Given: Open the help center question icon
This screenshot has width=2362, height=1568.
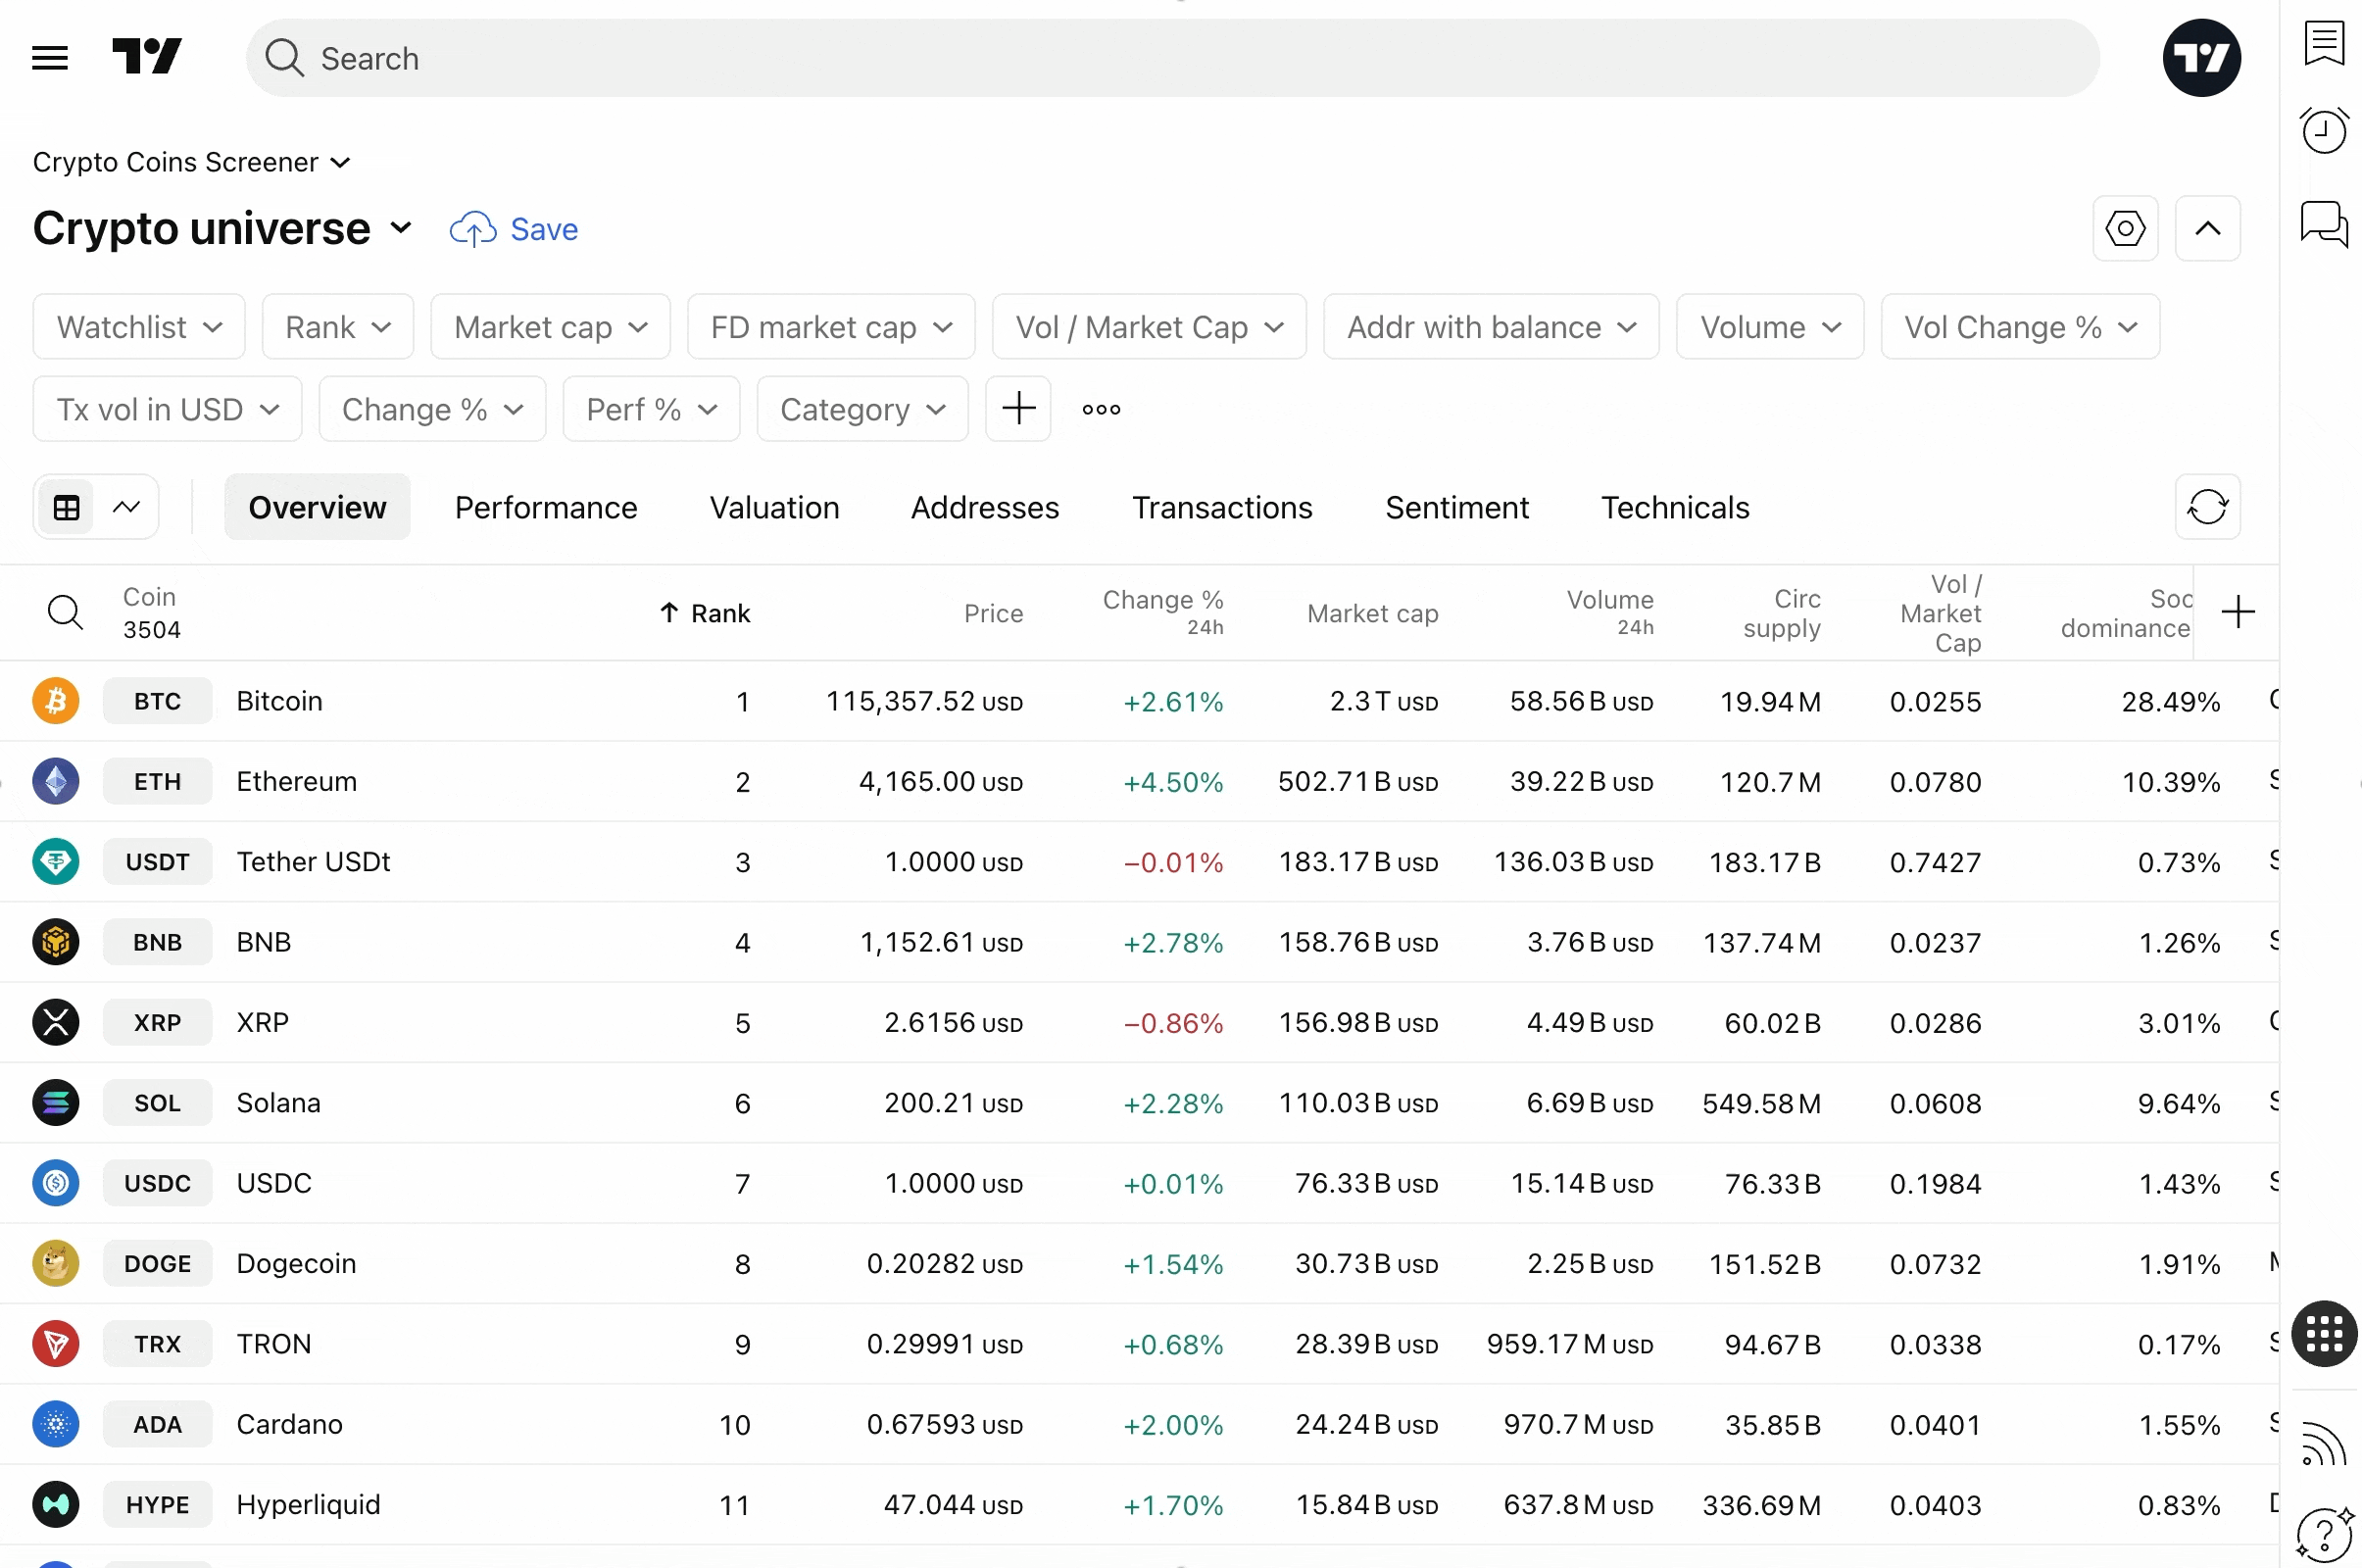Looking at the screenshot, I should tap(2323, 1533).
